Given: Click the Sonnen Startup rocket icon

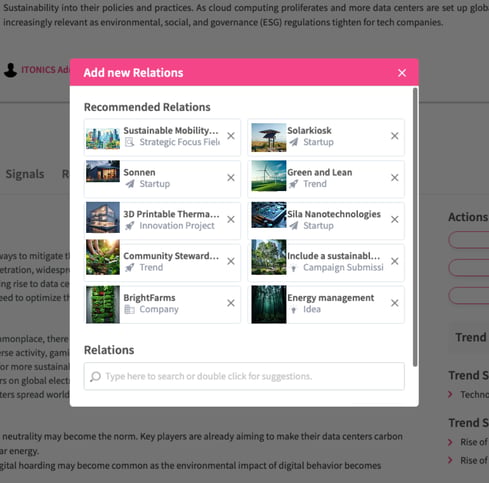Looking at the screenshot, I should click(130, 184).
